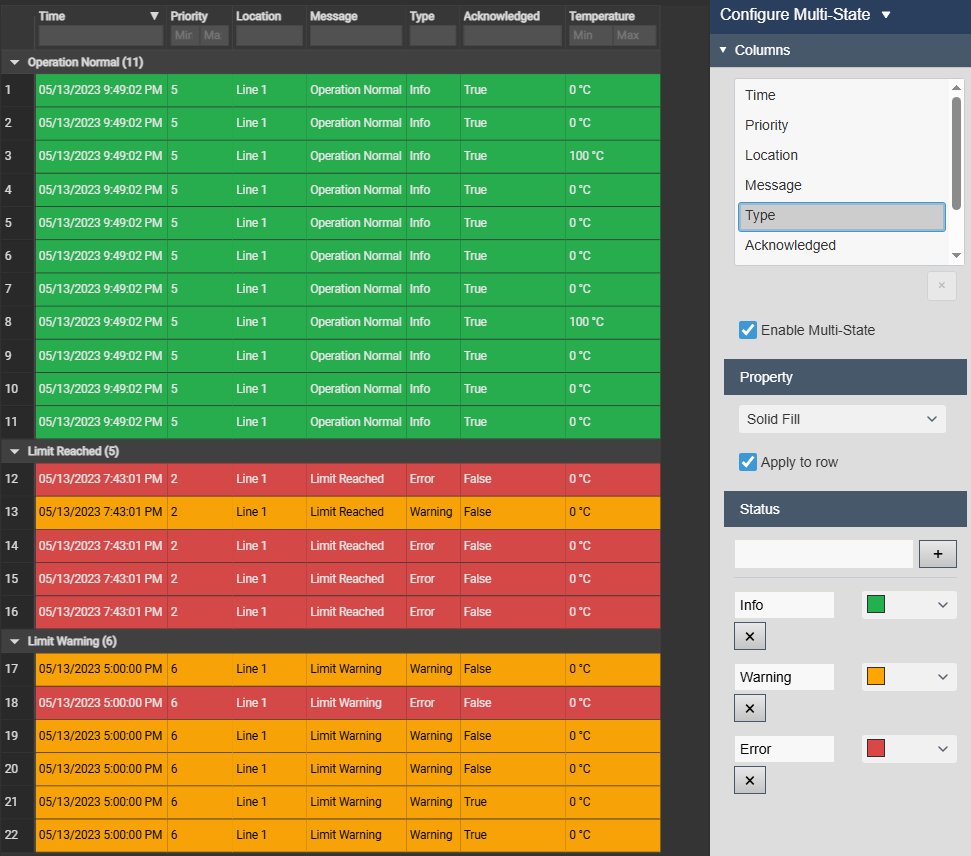This screenshot has height=856, width=971.
Task: Remove the Error status entry
Action: (x=749, y=780)
